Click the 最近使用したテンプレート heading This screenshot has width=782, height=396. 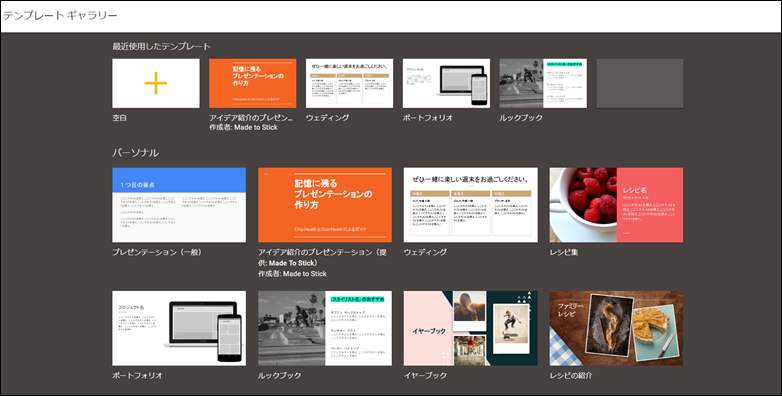coord(162,46)
